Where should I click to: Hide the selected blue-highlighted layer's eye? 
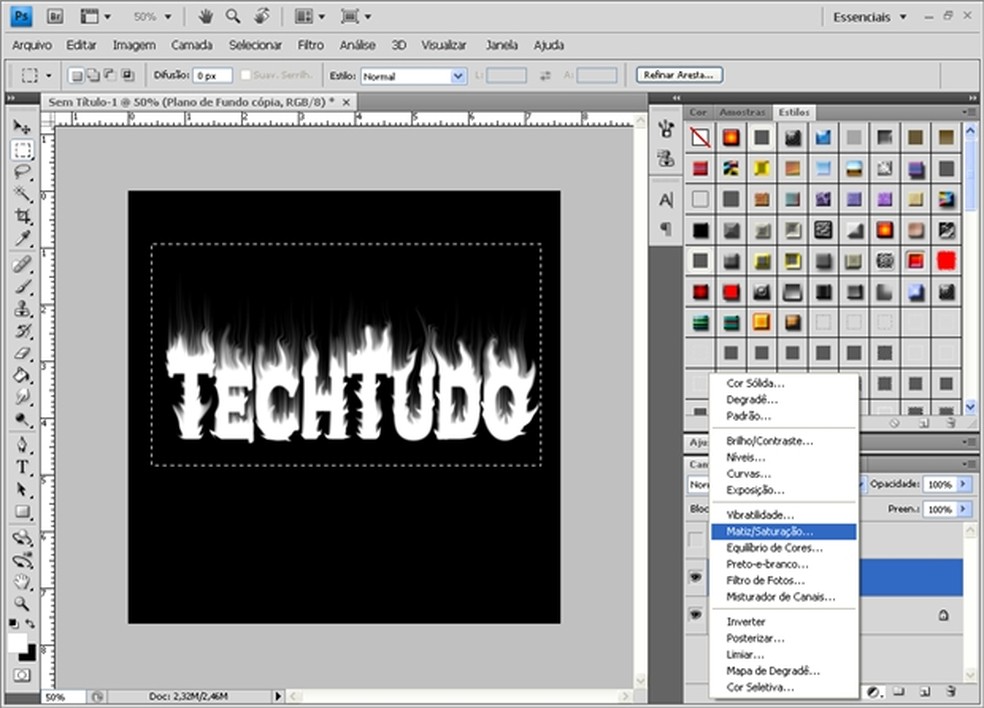pyautogui.click(x=695, y=577)
